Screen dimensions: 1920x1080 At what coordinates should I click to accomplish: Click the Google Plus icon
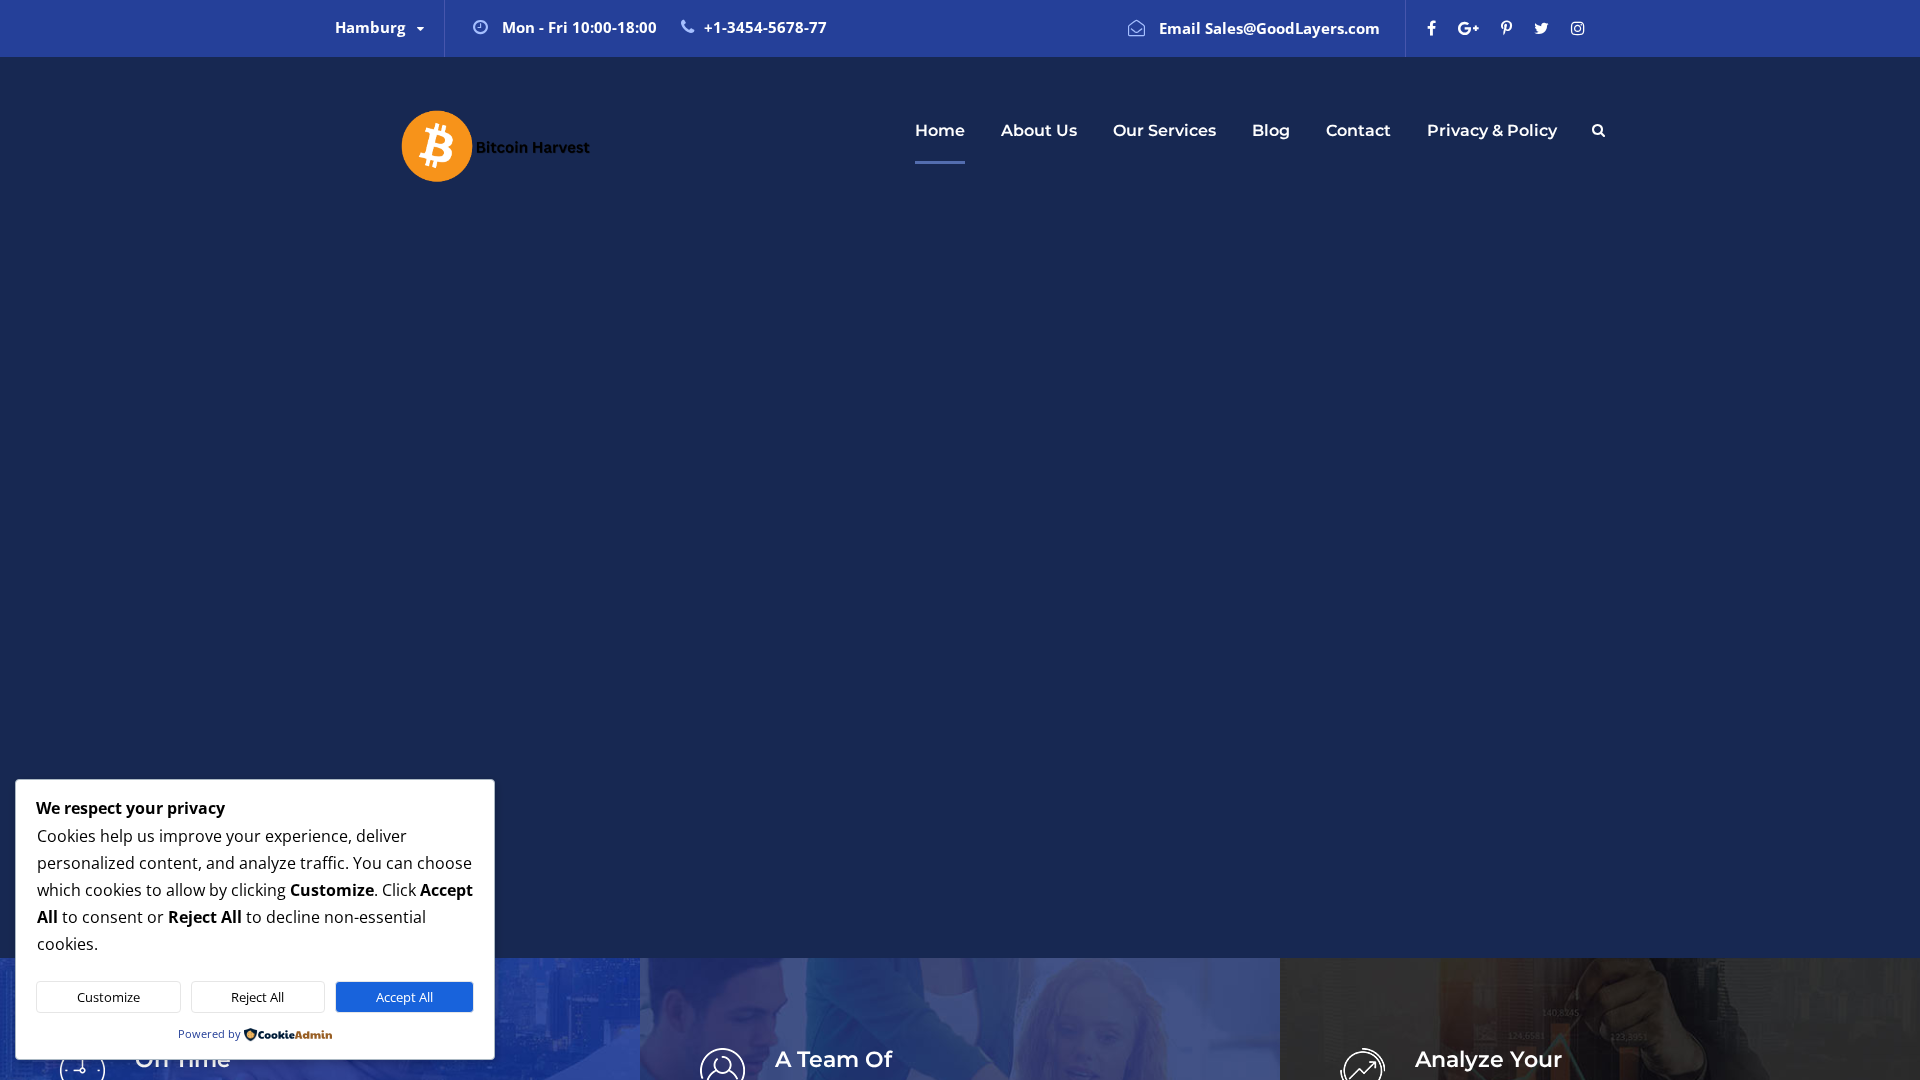(x=1467, y=28)
